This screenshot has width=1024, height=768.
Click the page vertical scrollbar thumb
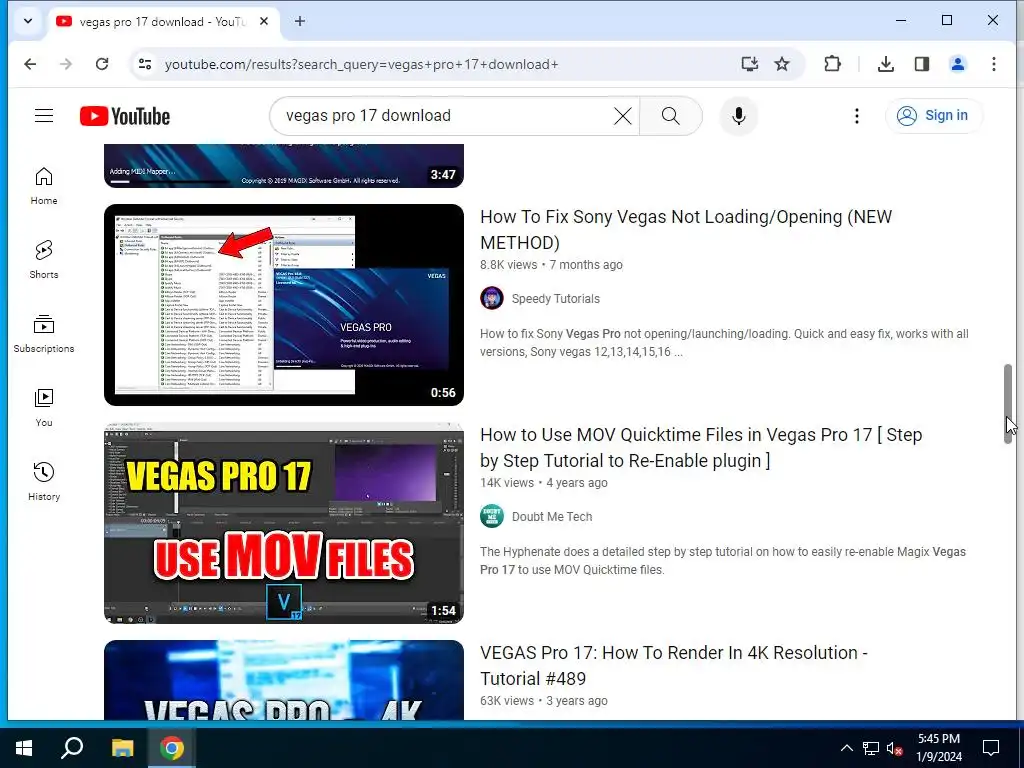[1008, 405]
